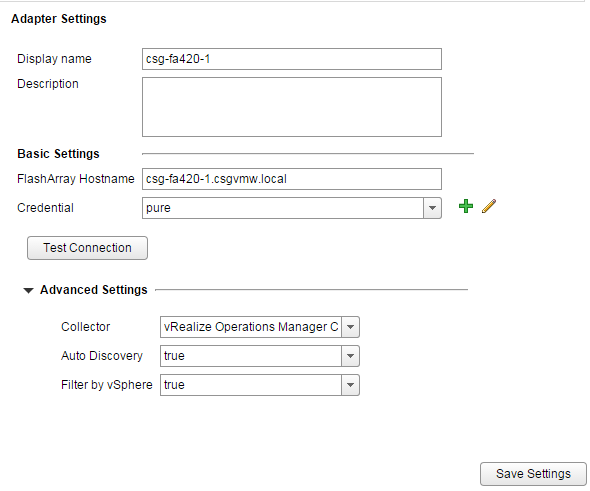Click the Collector field showing vRealize Operations Manager
This screenshot has width=590, height=491.
(251, 327)
